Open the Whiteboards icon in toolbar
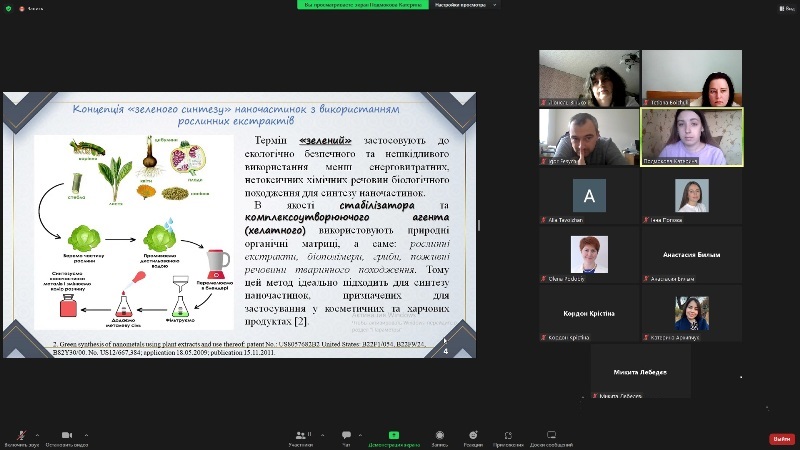This screenshot has height=450, width=800. 552,435
